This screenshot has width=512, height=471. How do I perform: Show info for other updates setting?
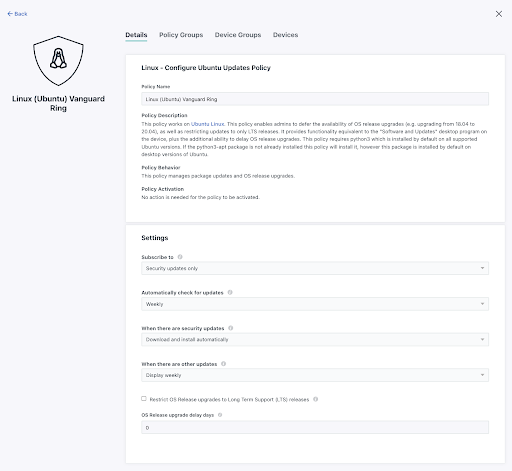(224, 364)
